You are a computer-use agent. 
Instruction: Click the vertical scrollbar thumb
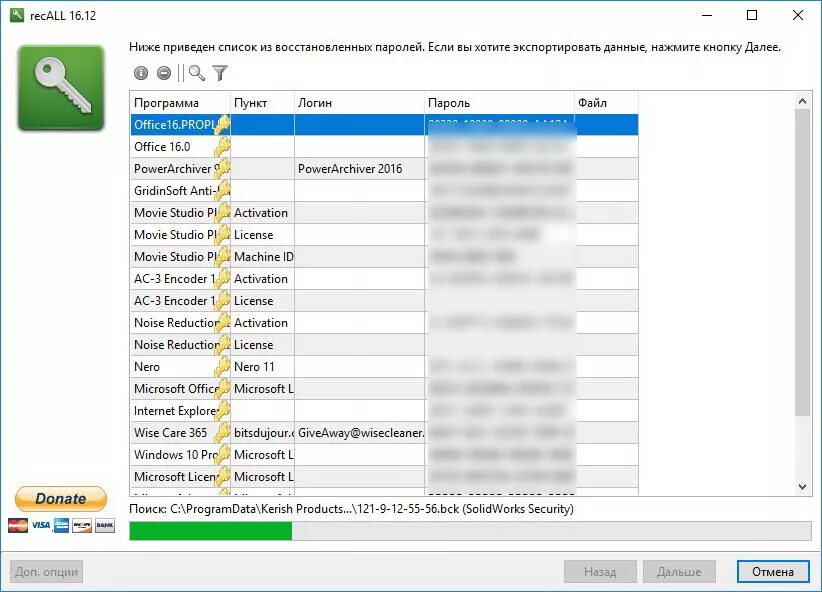pyautogui.click(x=802, y=263)
